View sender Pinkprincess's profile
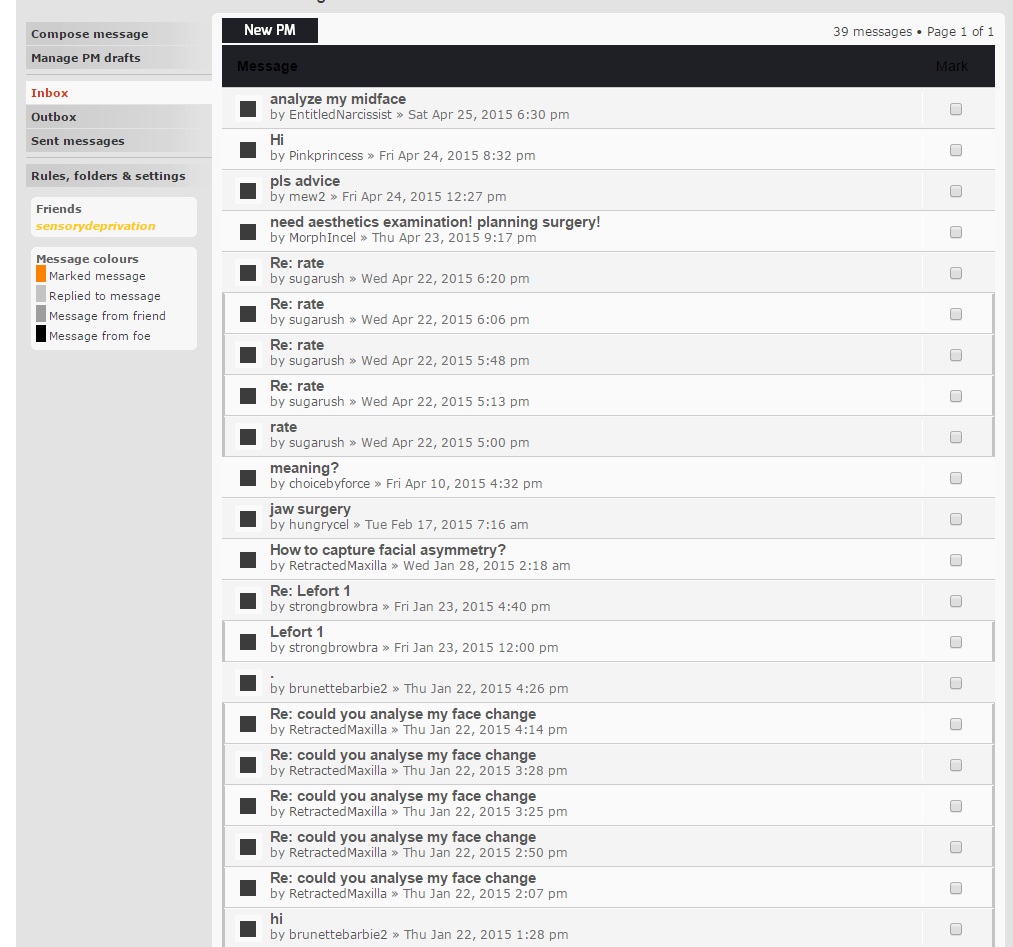1013x947 pixels. [x=326, y=156]
